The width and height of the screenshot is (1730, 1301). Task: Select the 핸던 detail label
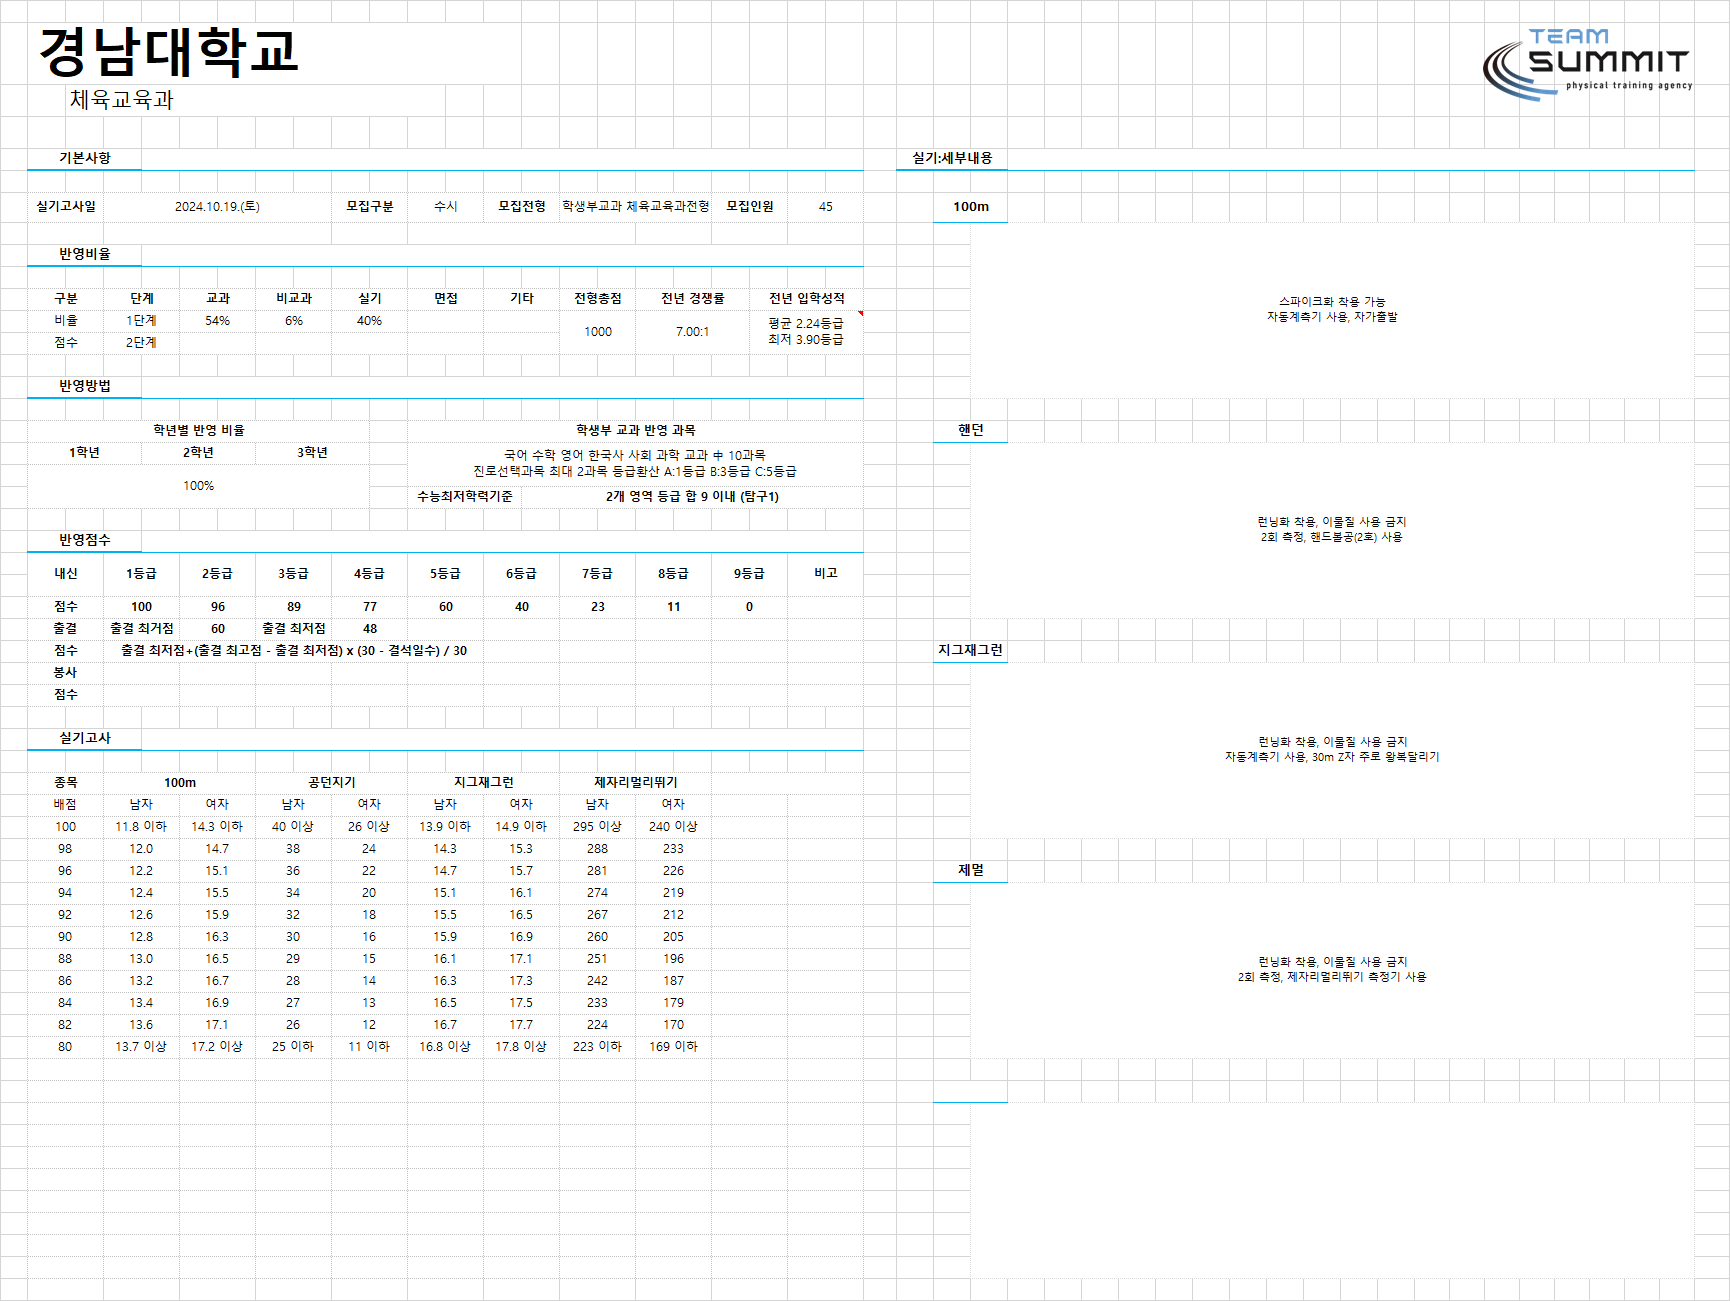click(x=971, y=430)
